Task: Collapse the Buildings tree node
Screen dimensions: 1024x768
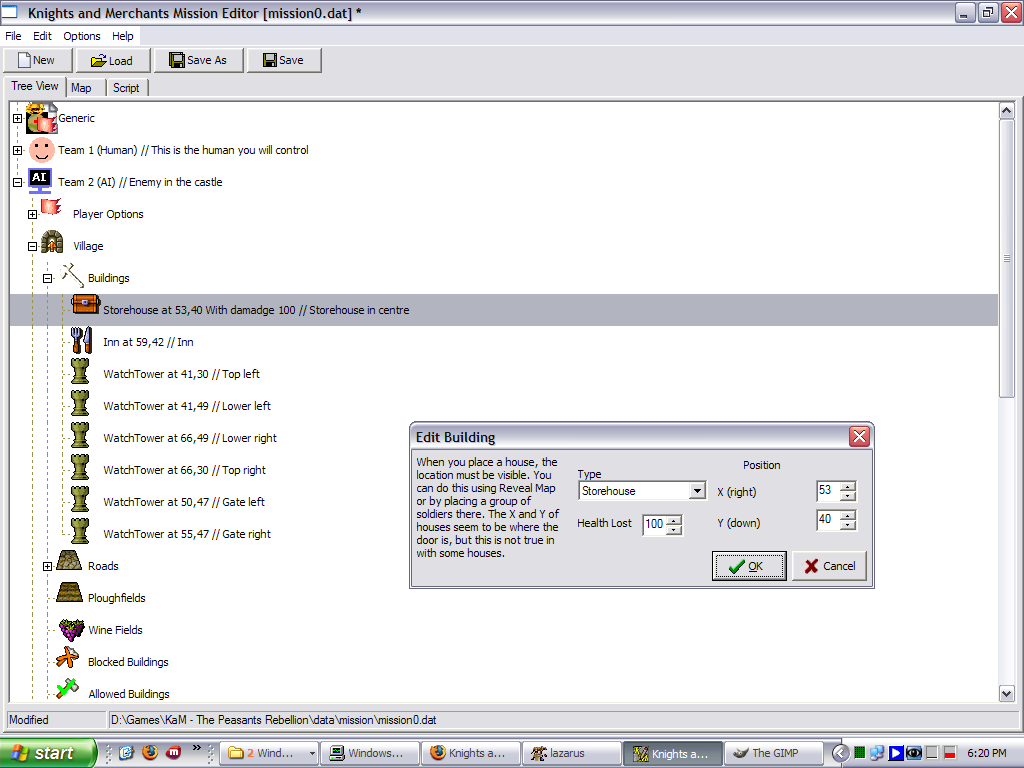Action: tap(47, 278)
